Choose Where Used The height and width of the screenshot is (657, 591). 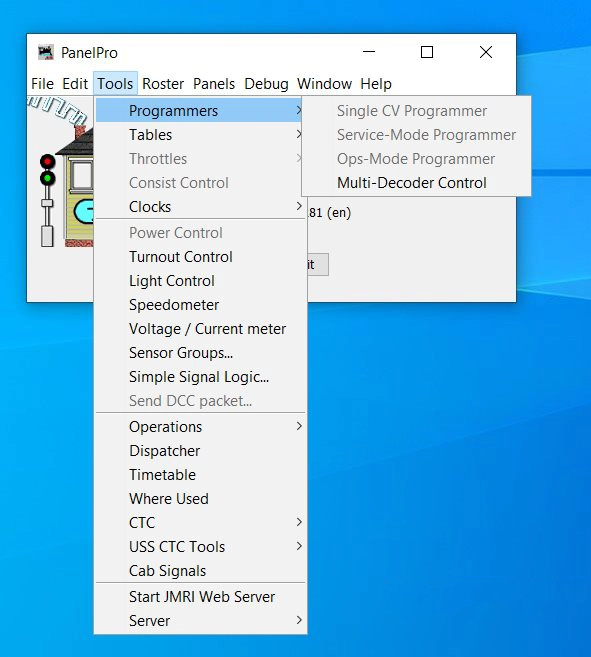coord(200,499)
